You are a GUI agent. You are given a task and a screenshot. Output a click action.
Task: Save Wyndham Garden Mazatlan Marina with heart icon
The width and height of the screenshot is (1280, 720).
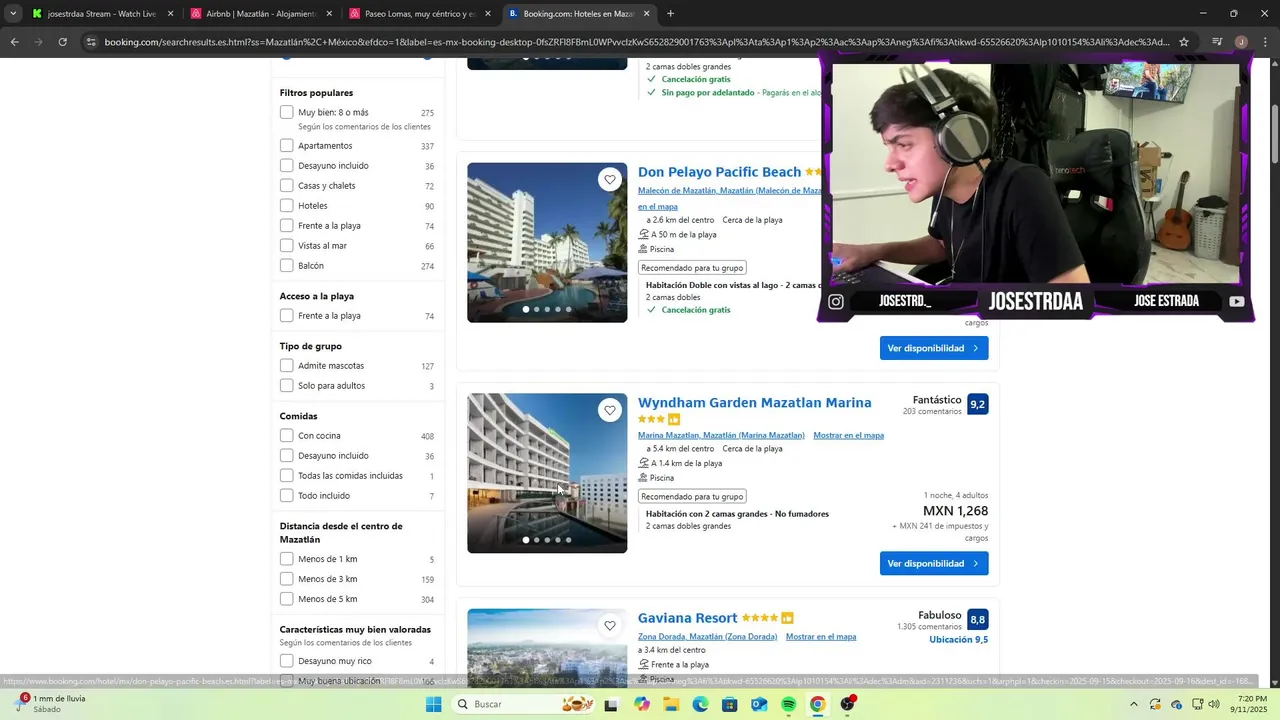pyautogui.click(x=610, y=410)
